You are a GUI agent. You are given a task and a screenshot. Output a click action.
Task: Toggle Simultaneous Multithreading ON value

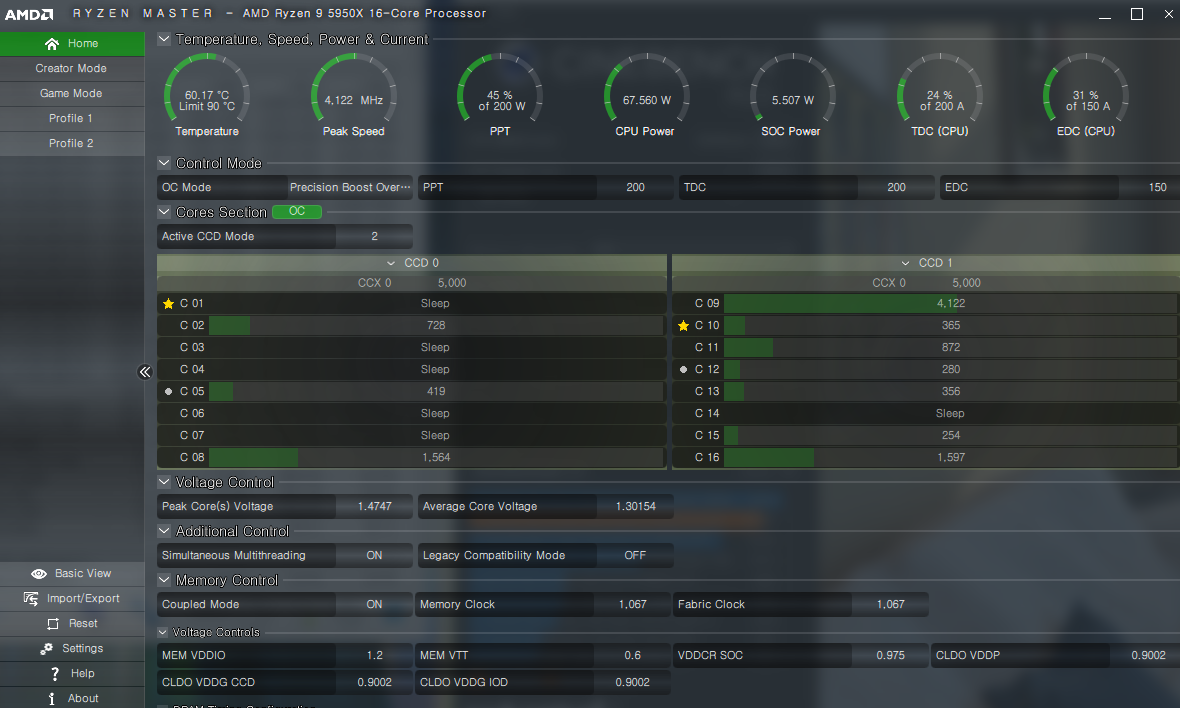tap(374, 555)
